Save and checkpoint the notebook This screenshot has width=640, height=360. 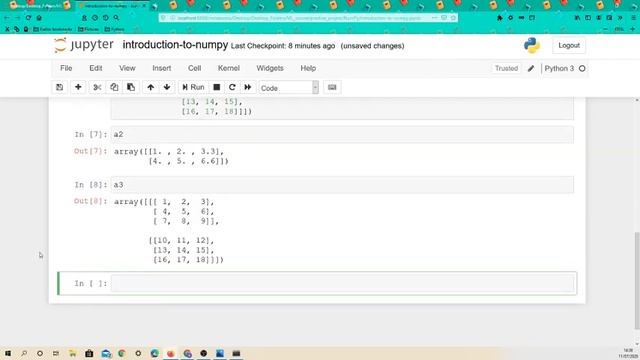[x=60, y=87]
